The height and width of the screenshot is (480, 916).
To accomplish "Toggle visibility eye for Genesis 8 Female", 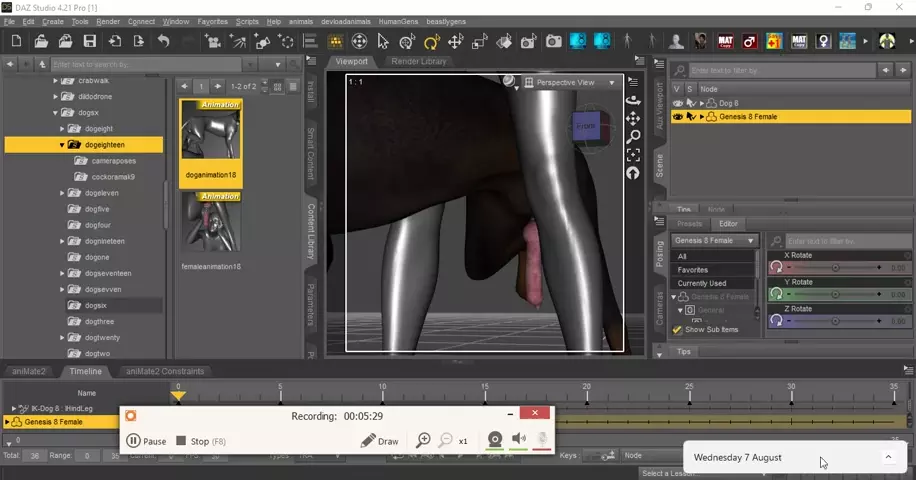I will 678,117.
